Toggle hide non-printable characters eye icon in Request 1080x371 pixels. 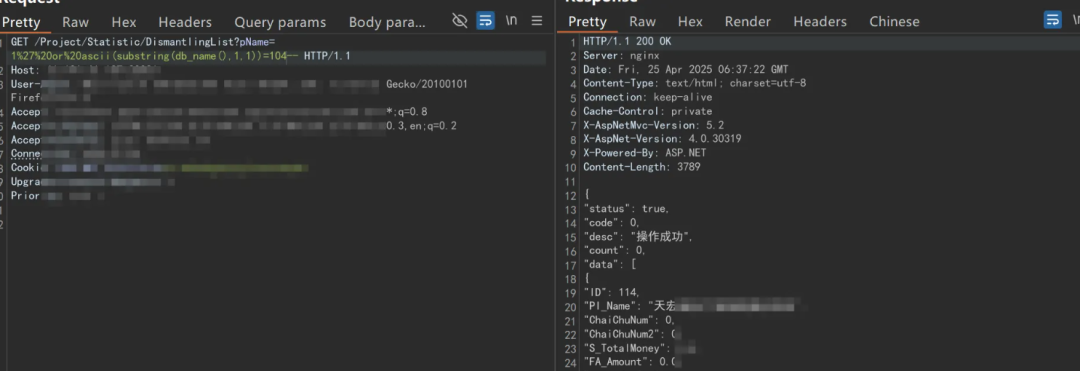[459, 21]
